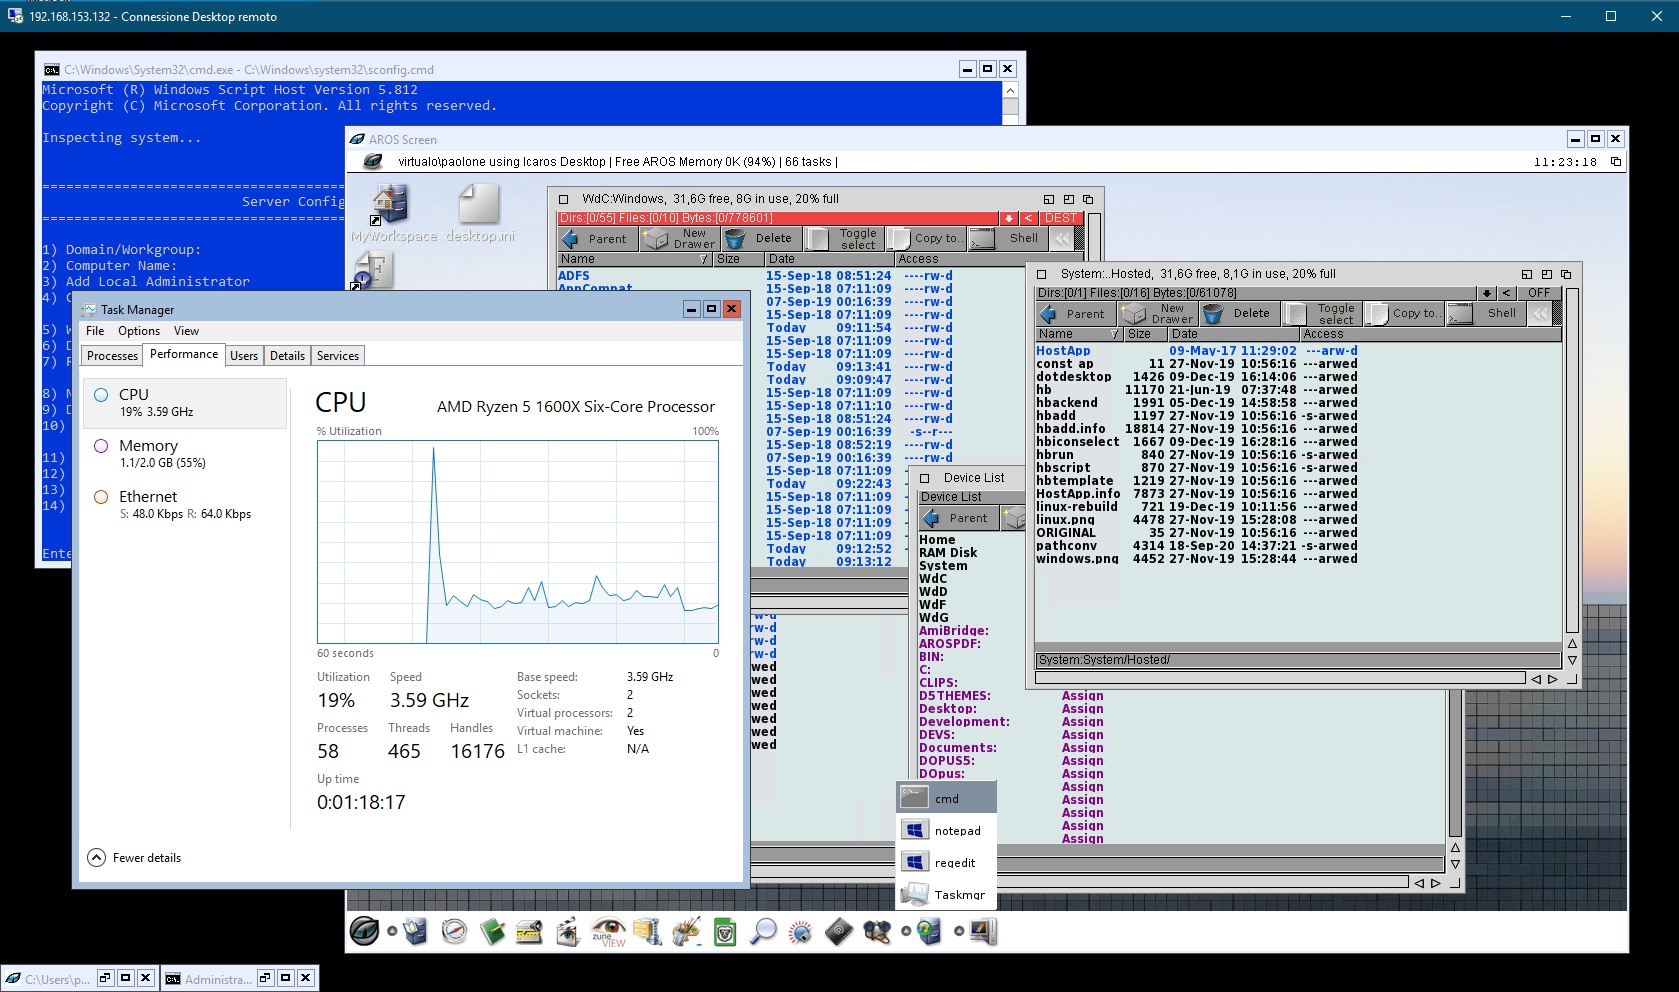
Task: Open the binoculars find tool in the dock
Action: pyautogui.click(x=876, y=931)
